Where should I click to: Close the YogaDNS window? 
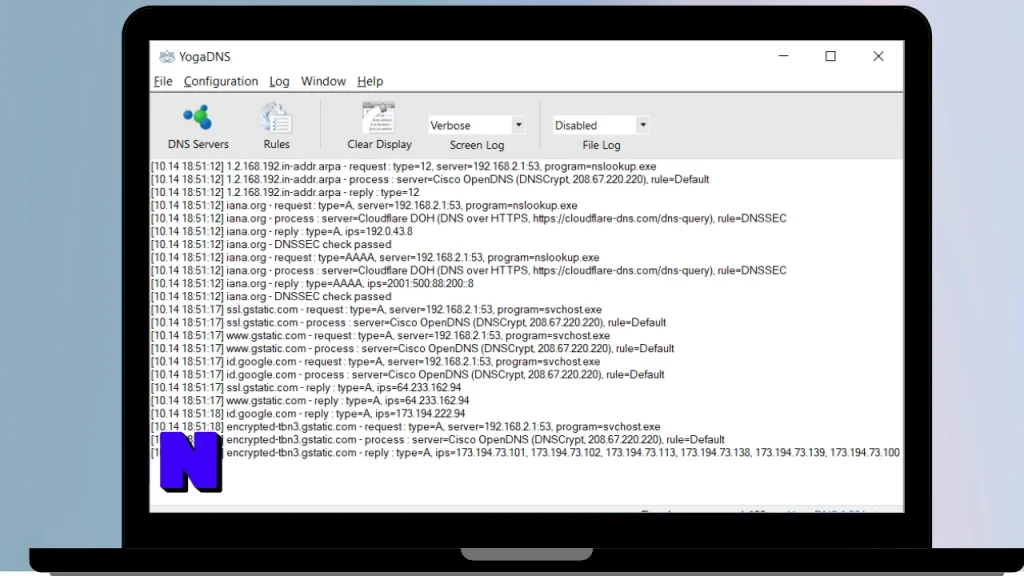pyautogui.click(x=878, y=56)
